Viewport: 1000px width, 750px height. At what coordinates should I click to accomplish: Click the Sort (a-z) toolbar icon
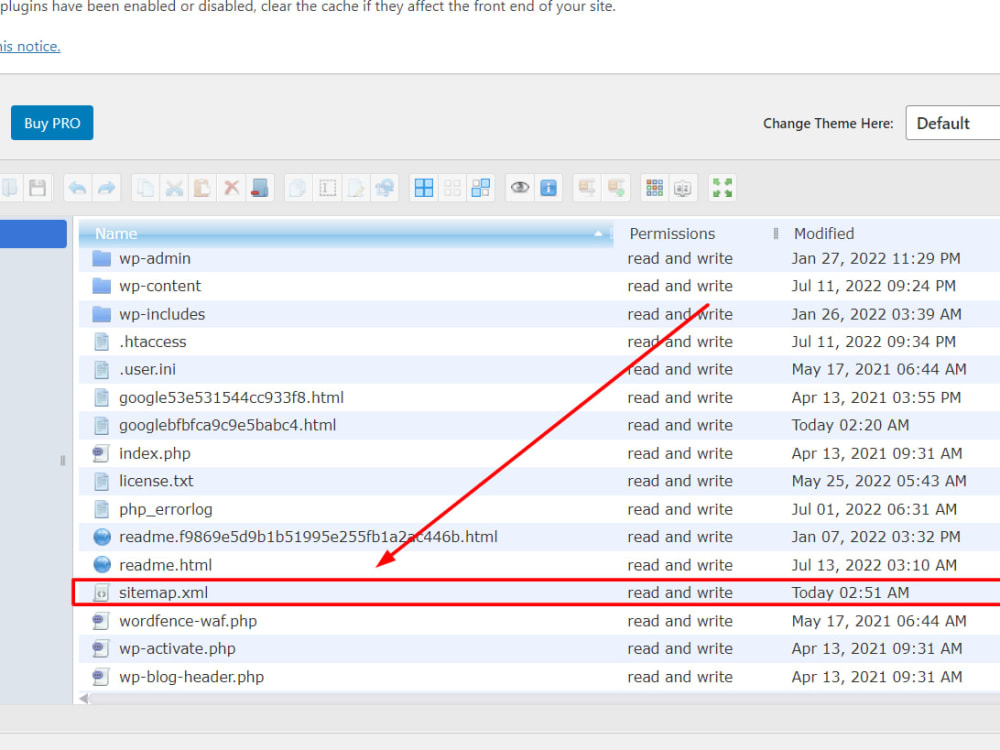(x=682, y=188)
